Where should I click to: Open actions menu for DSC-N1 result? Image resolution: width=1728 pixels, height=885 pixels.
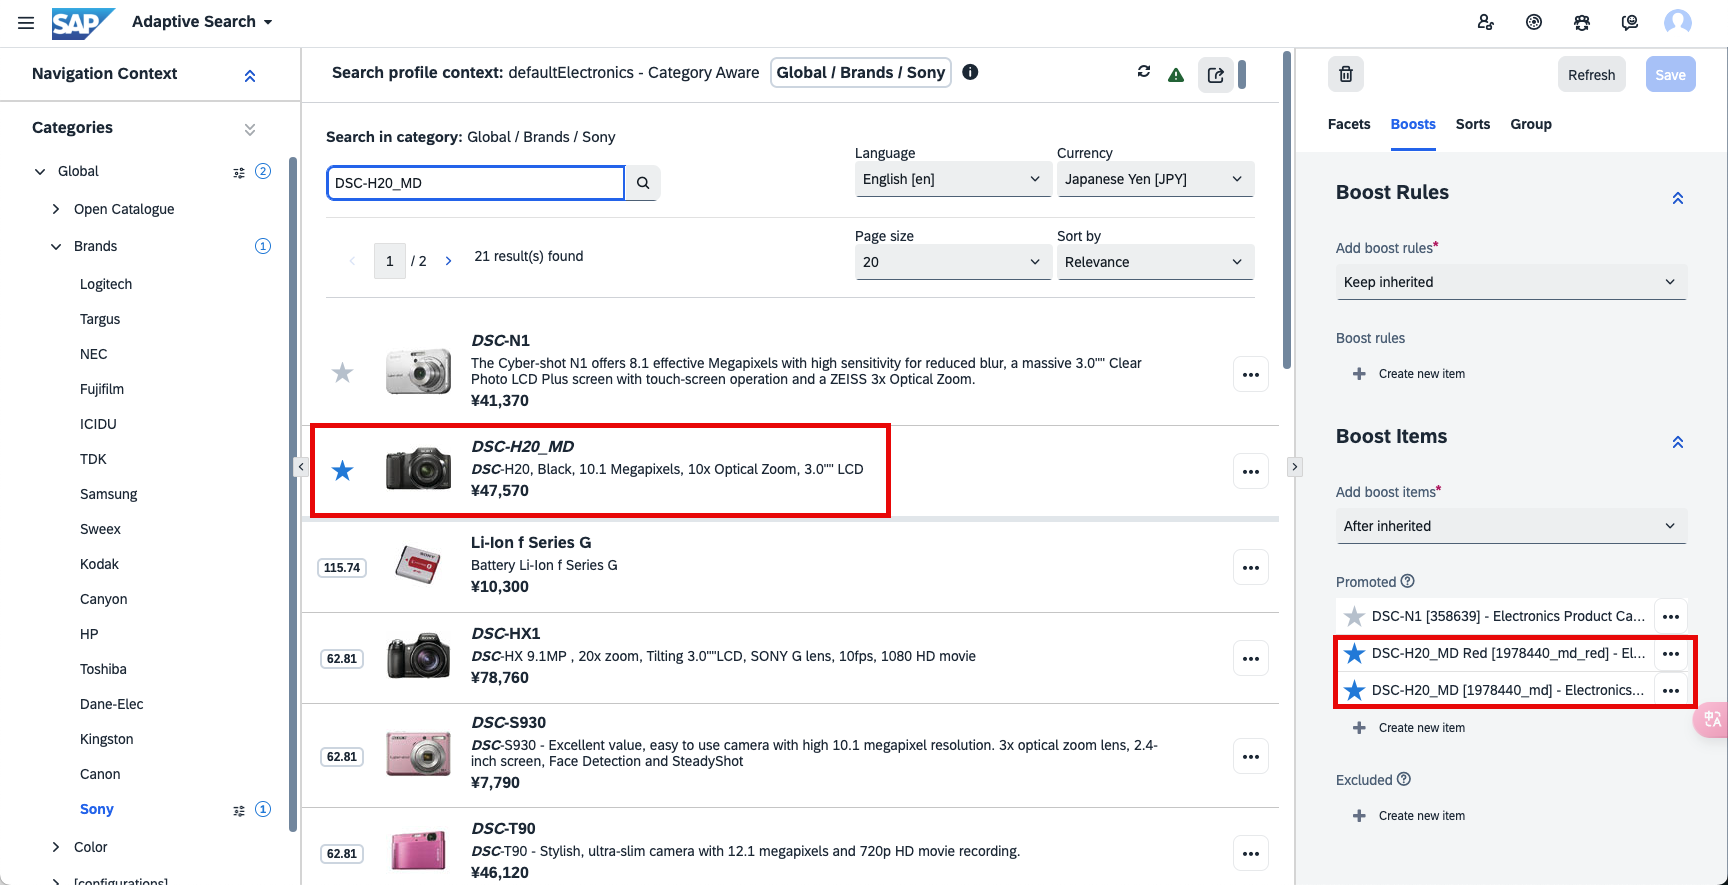click(x=1251, y=375)
